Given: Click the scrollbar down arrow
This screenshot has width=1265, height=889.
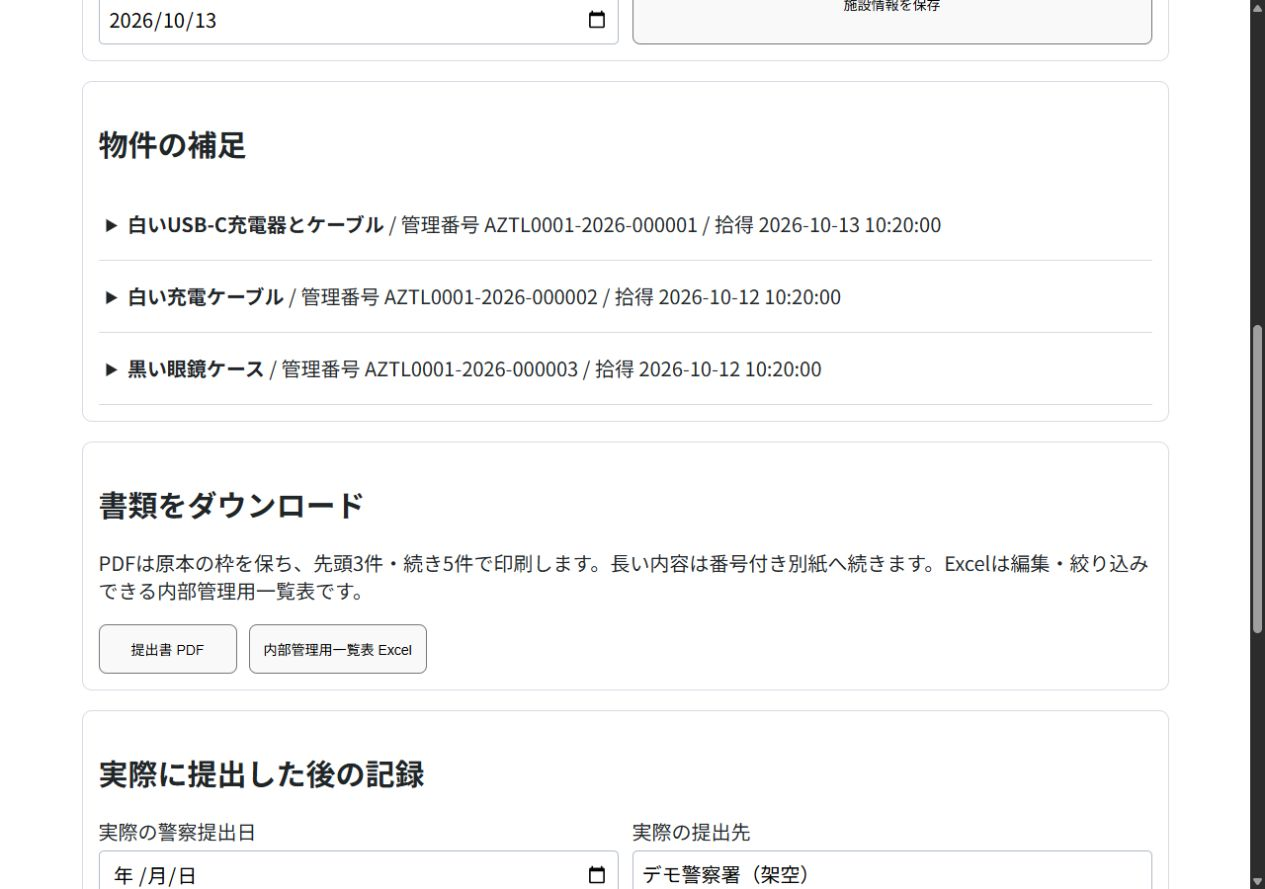Looking at the screenshot, I should (1258, 881).
